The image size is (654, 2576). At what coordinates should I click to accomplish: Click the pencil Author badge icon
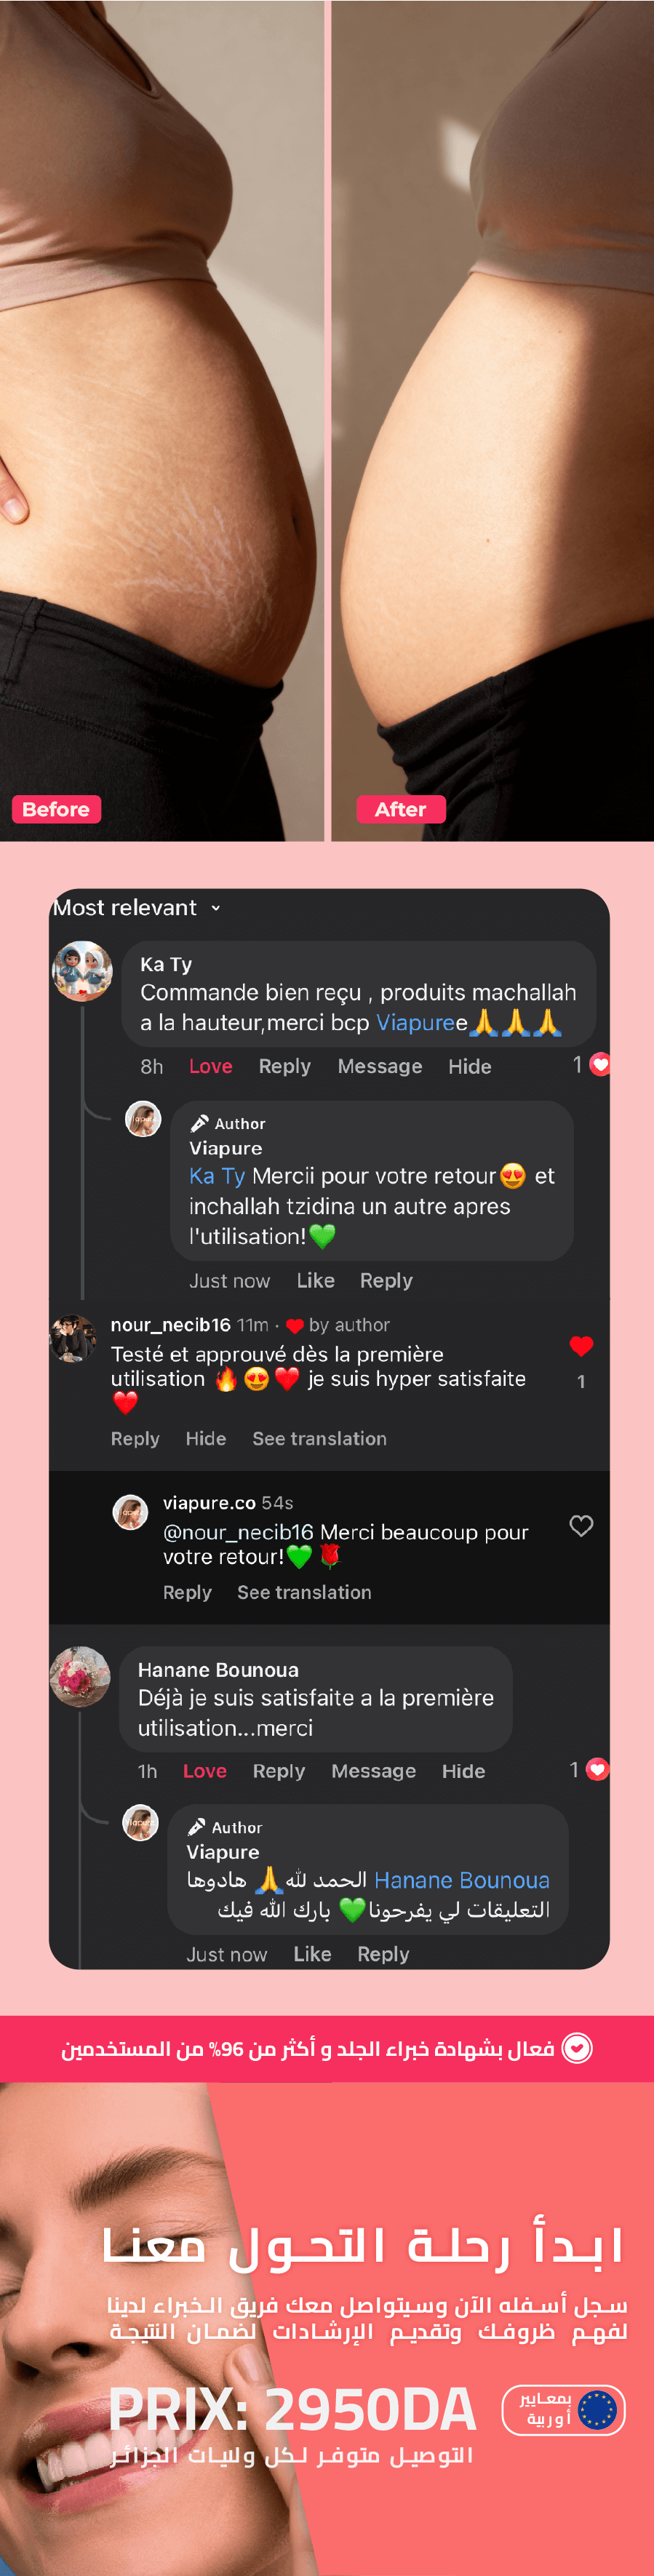(x=199, y=1123)
